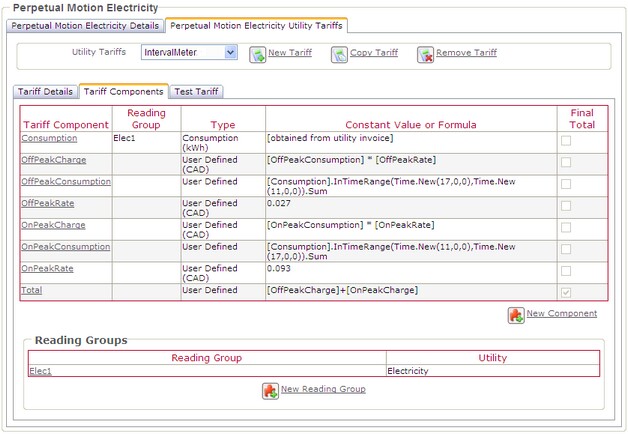
Task: Open the OffPeakCharge component link
Action: point(54,160)
